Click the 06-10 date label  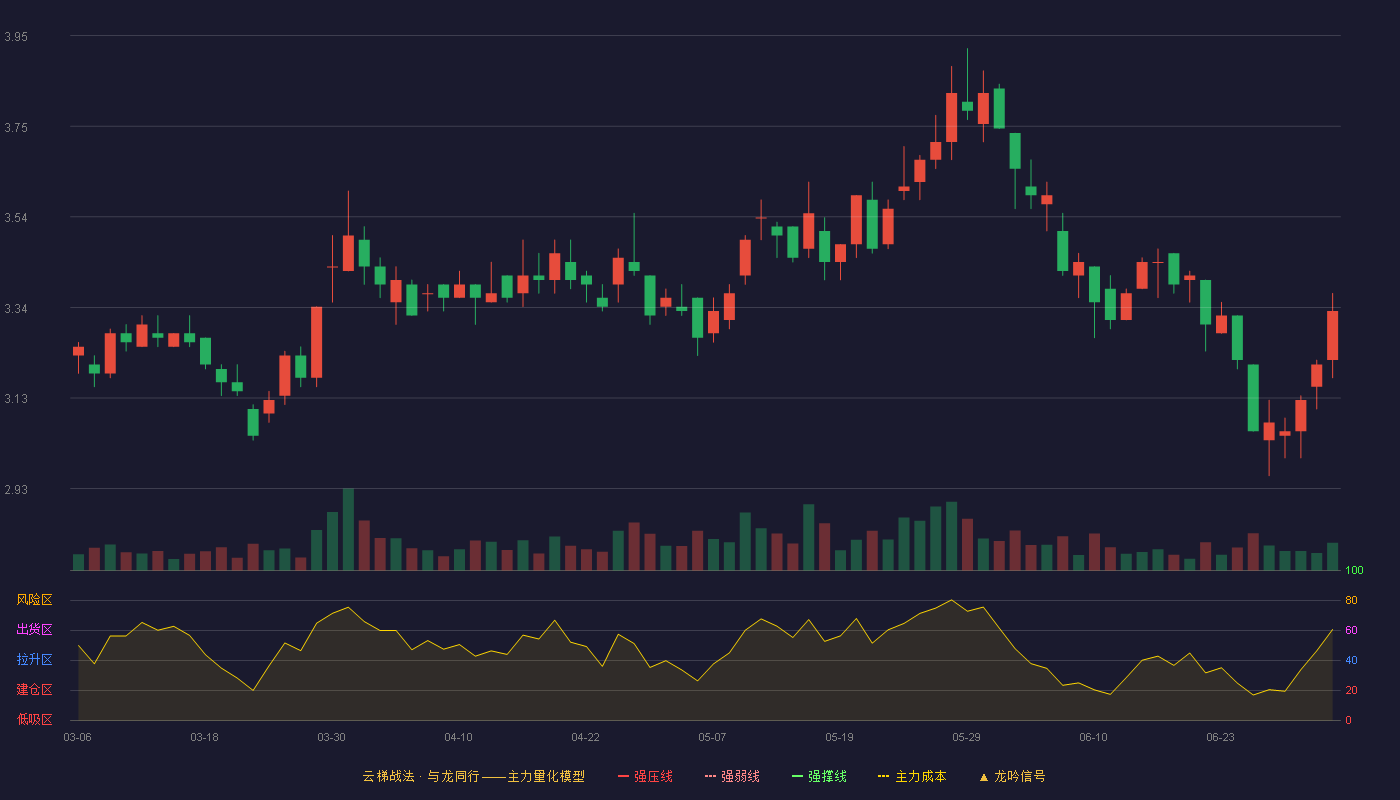click(x=1093, y=737)
